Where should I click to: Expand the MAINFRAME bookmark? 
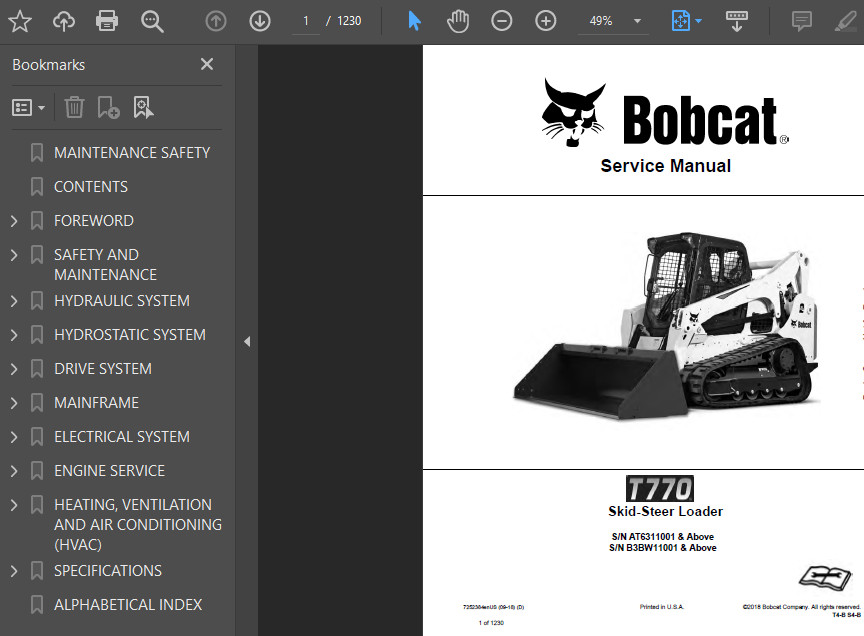point(14,403)
